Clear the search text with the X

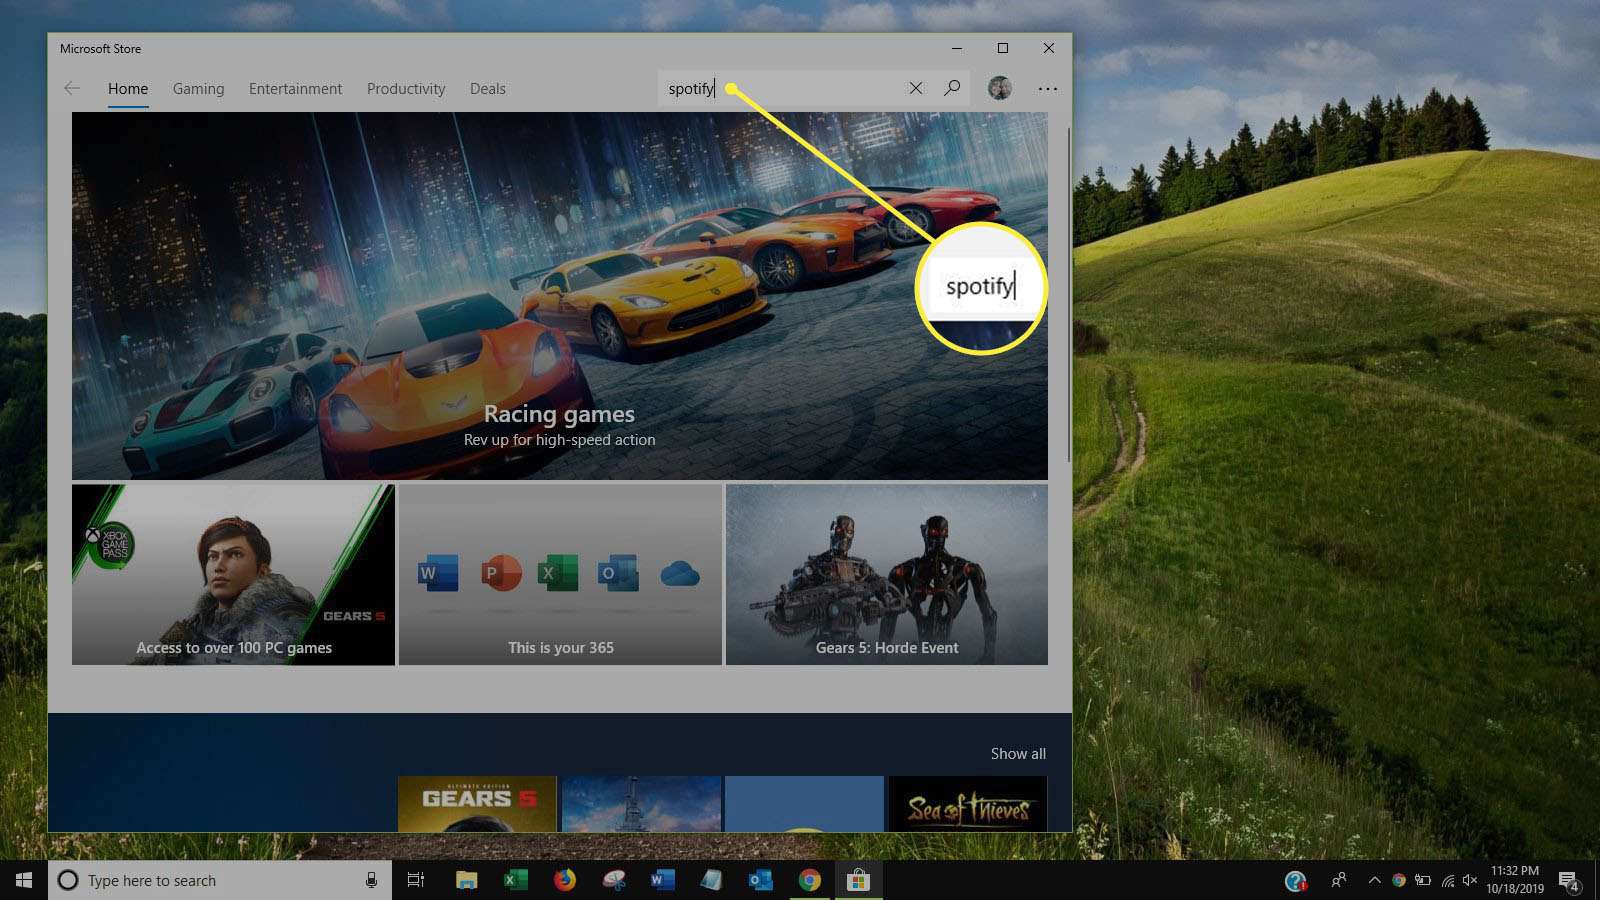pos(915,88)
